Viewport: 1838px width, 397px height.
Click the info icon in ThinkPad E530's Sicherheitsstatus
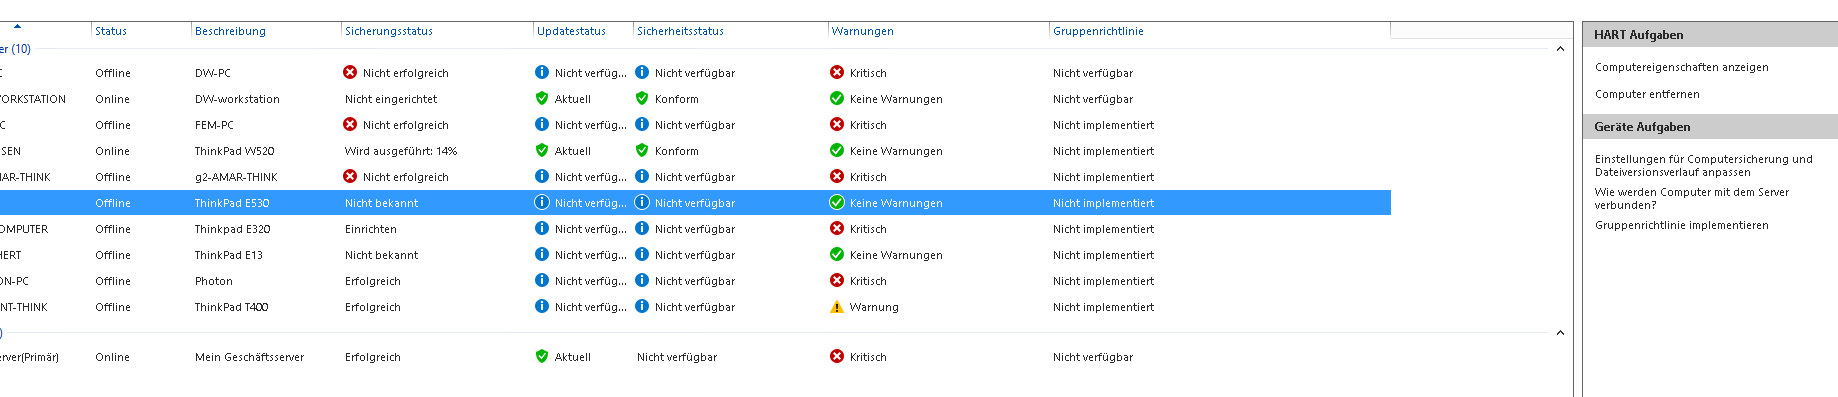(642, 202)
